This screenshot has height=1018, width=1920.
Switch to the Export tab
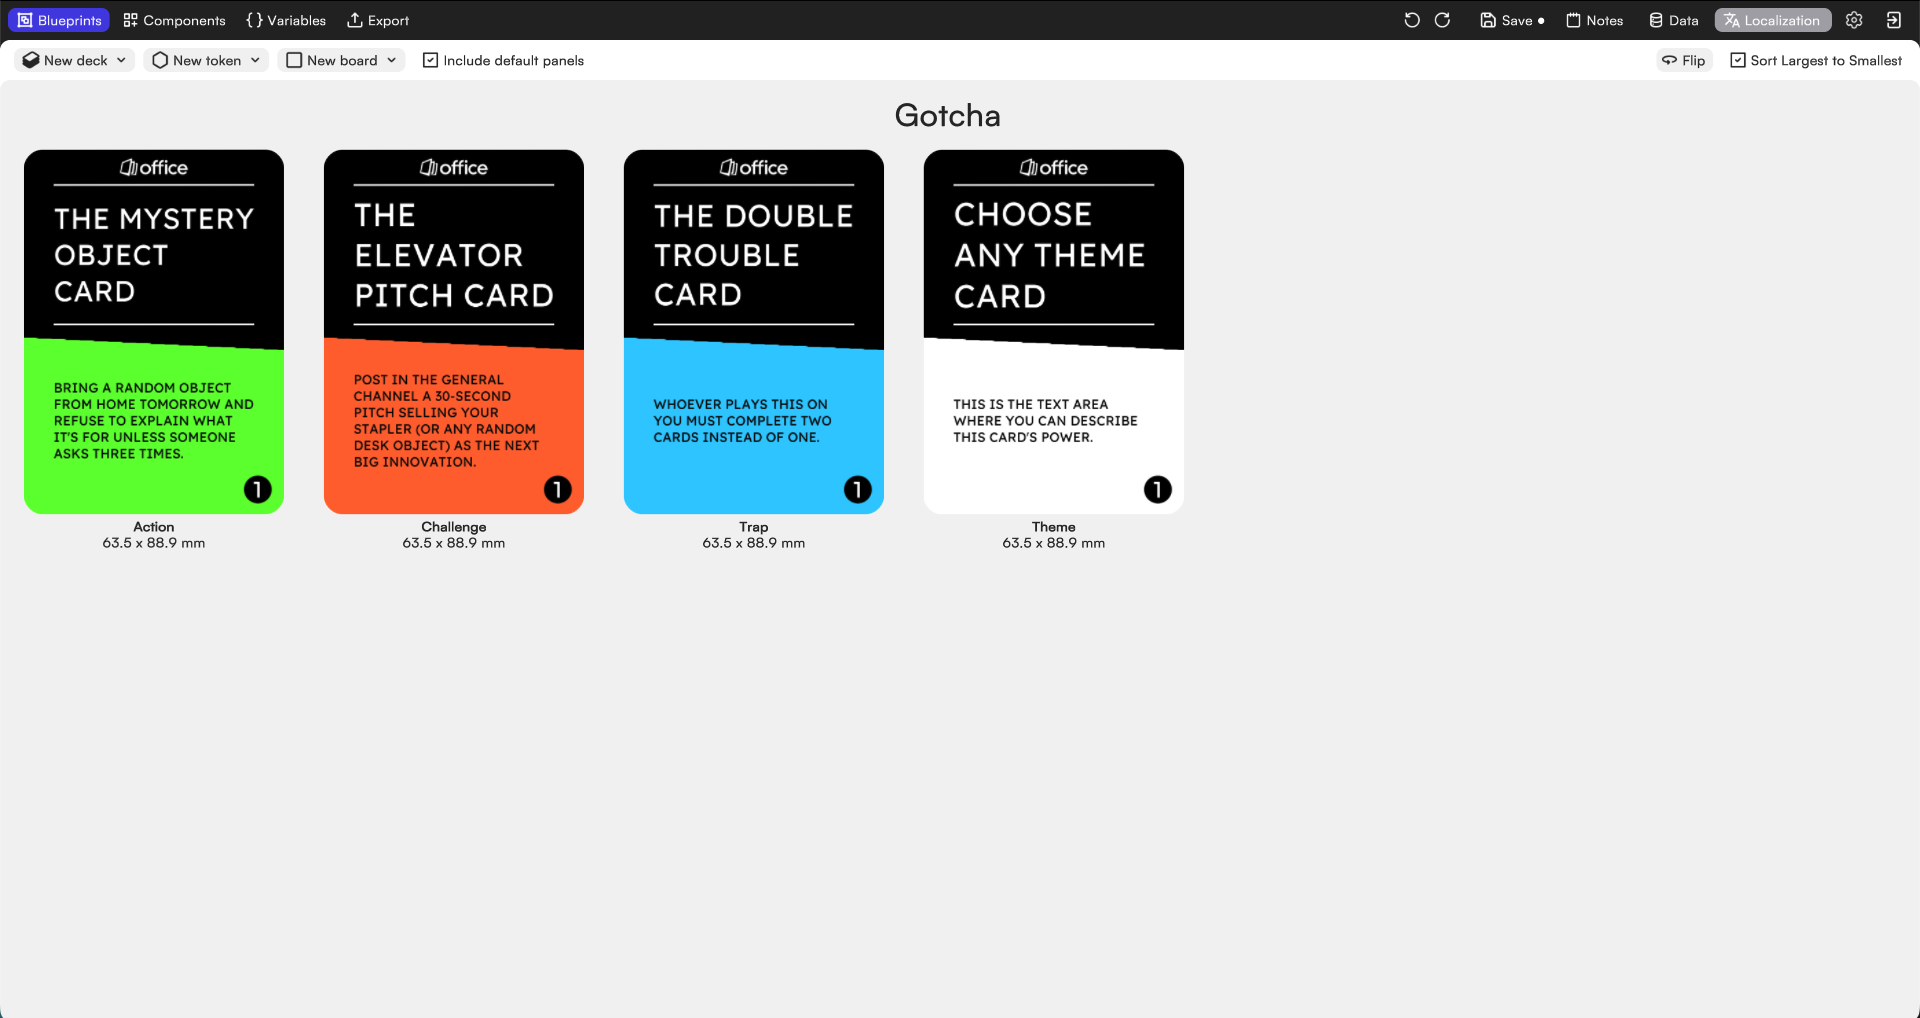coord(378,20)
